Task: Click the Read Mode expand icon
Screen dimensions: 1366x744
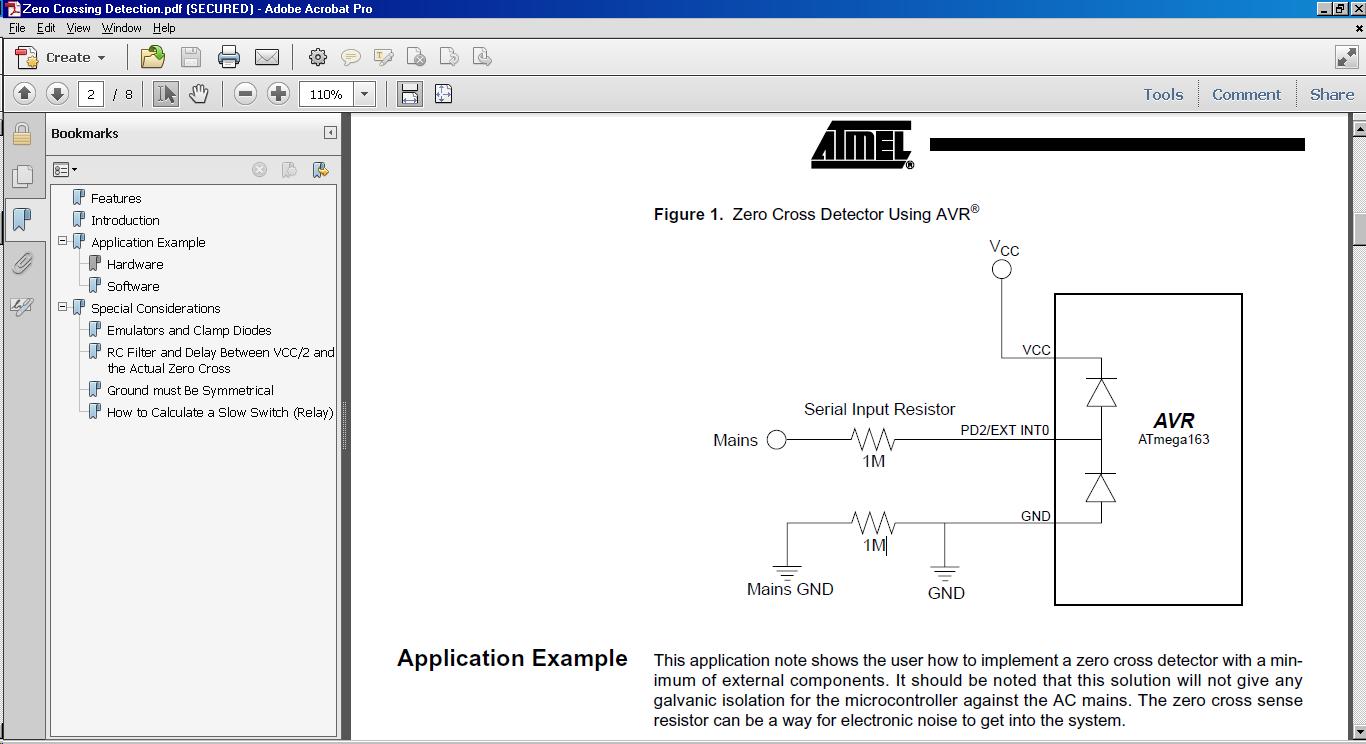Action: [1346, 57]
